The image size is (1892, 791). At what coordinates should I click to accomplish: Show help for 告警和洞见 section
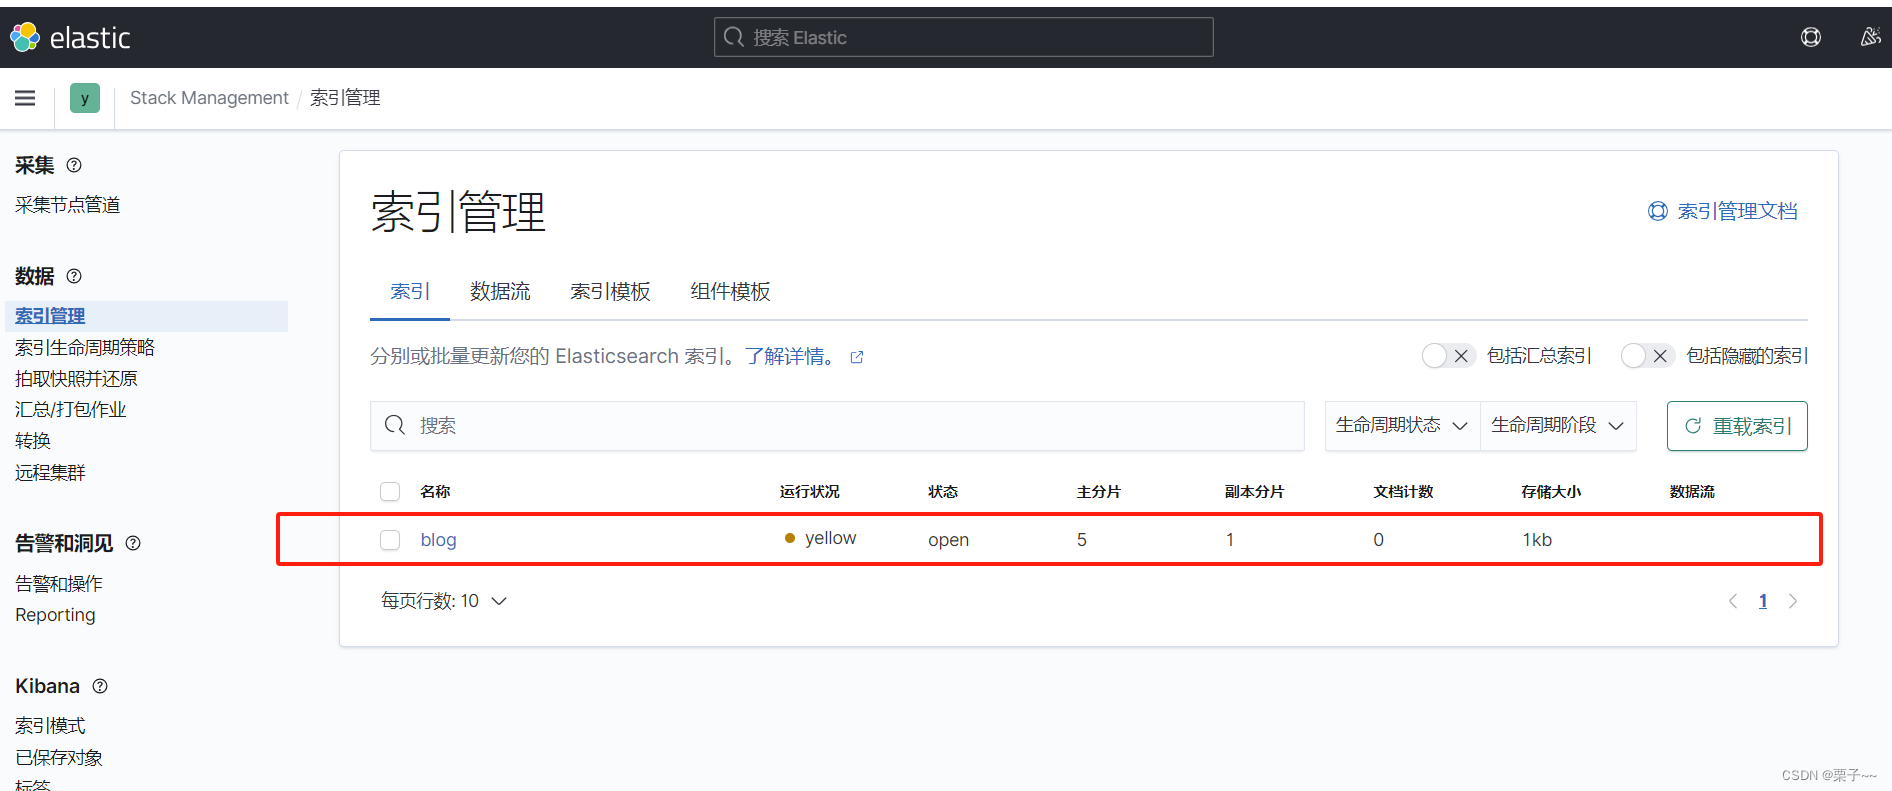coord(133,543)
